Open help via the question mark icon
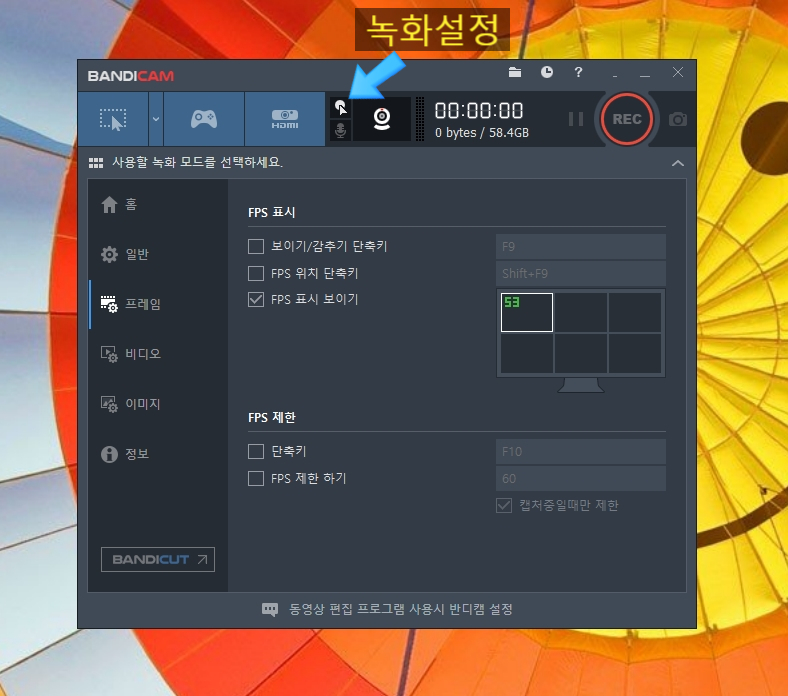Screen dimensions: 788x696 click(578, 72)
